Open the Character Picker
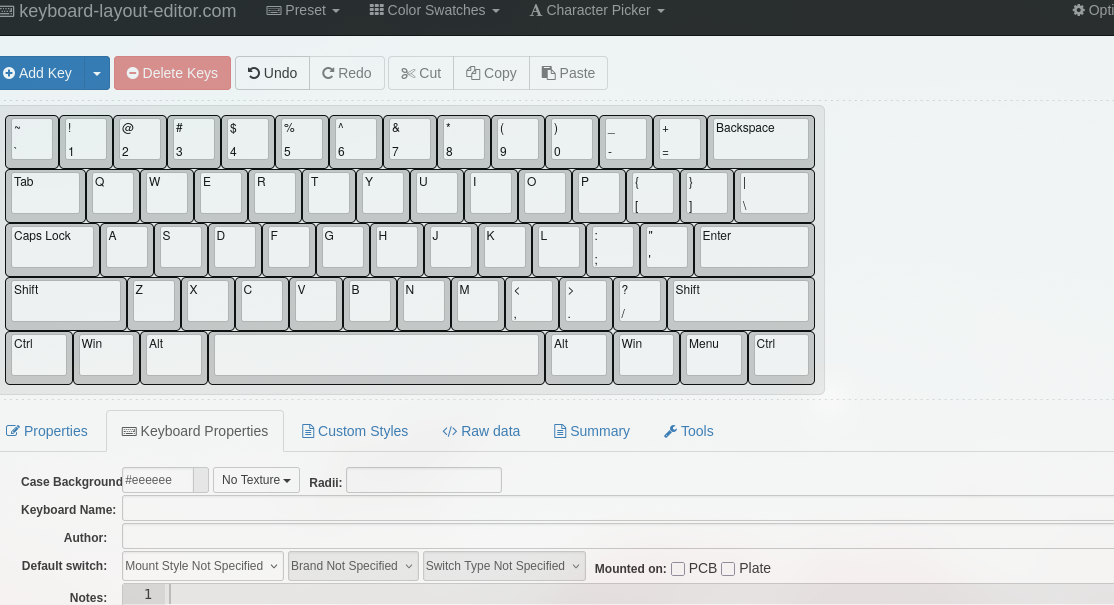 pyautogui.click(x=596, y=10)
